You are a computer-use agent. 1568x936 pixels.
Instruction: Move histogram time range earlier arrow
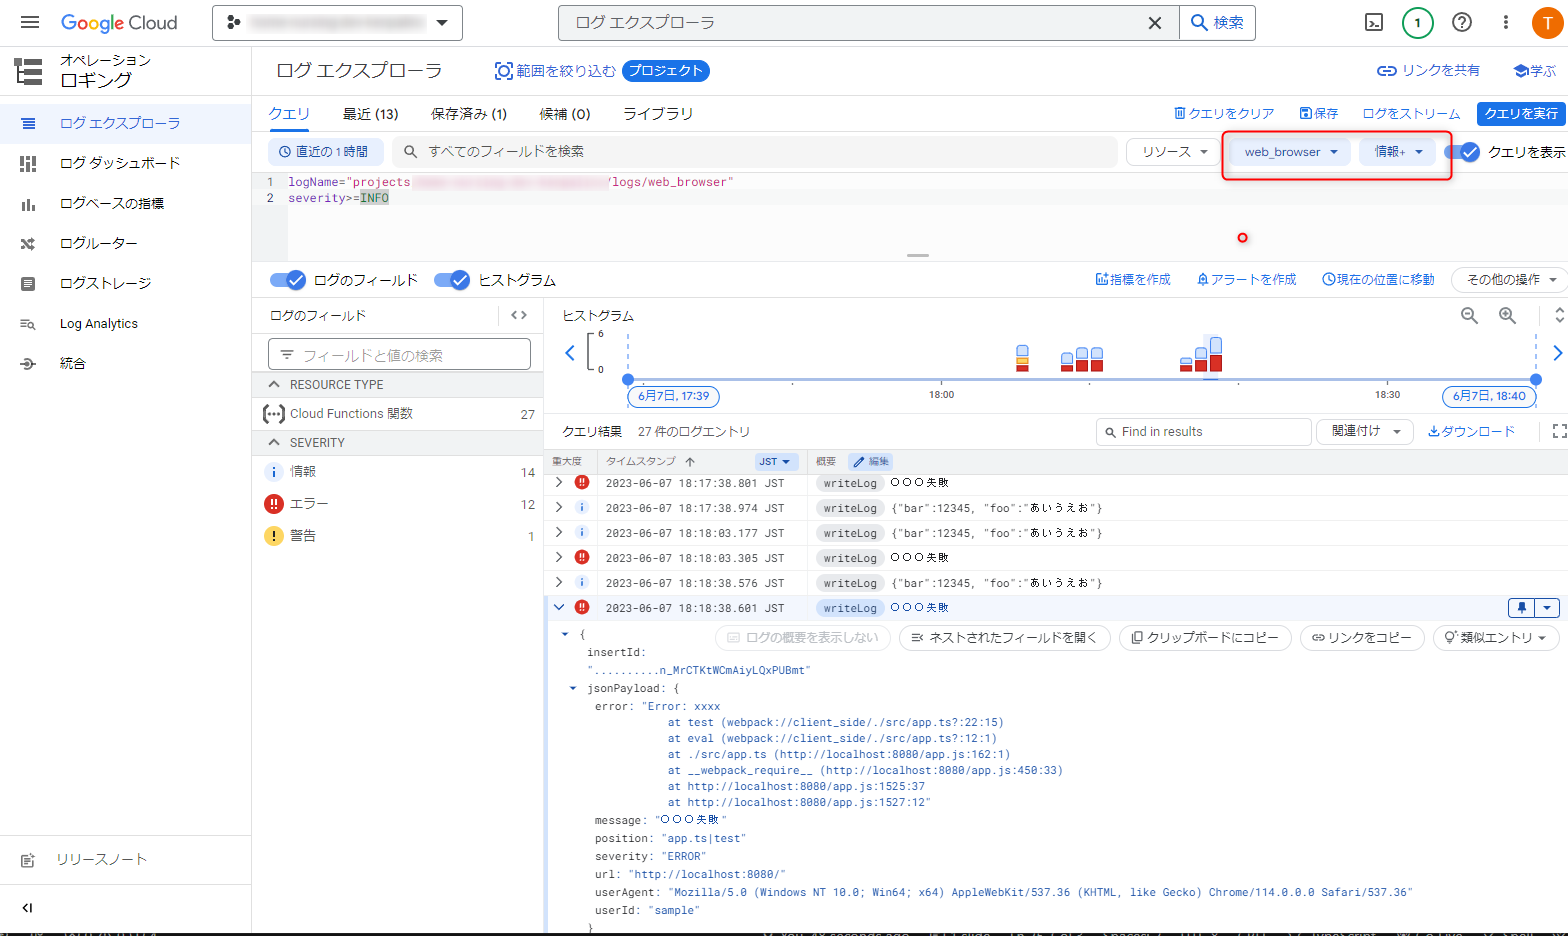(x=570, y=353)
